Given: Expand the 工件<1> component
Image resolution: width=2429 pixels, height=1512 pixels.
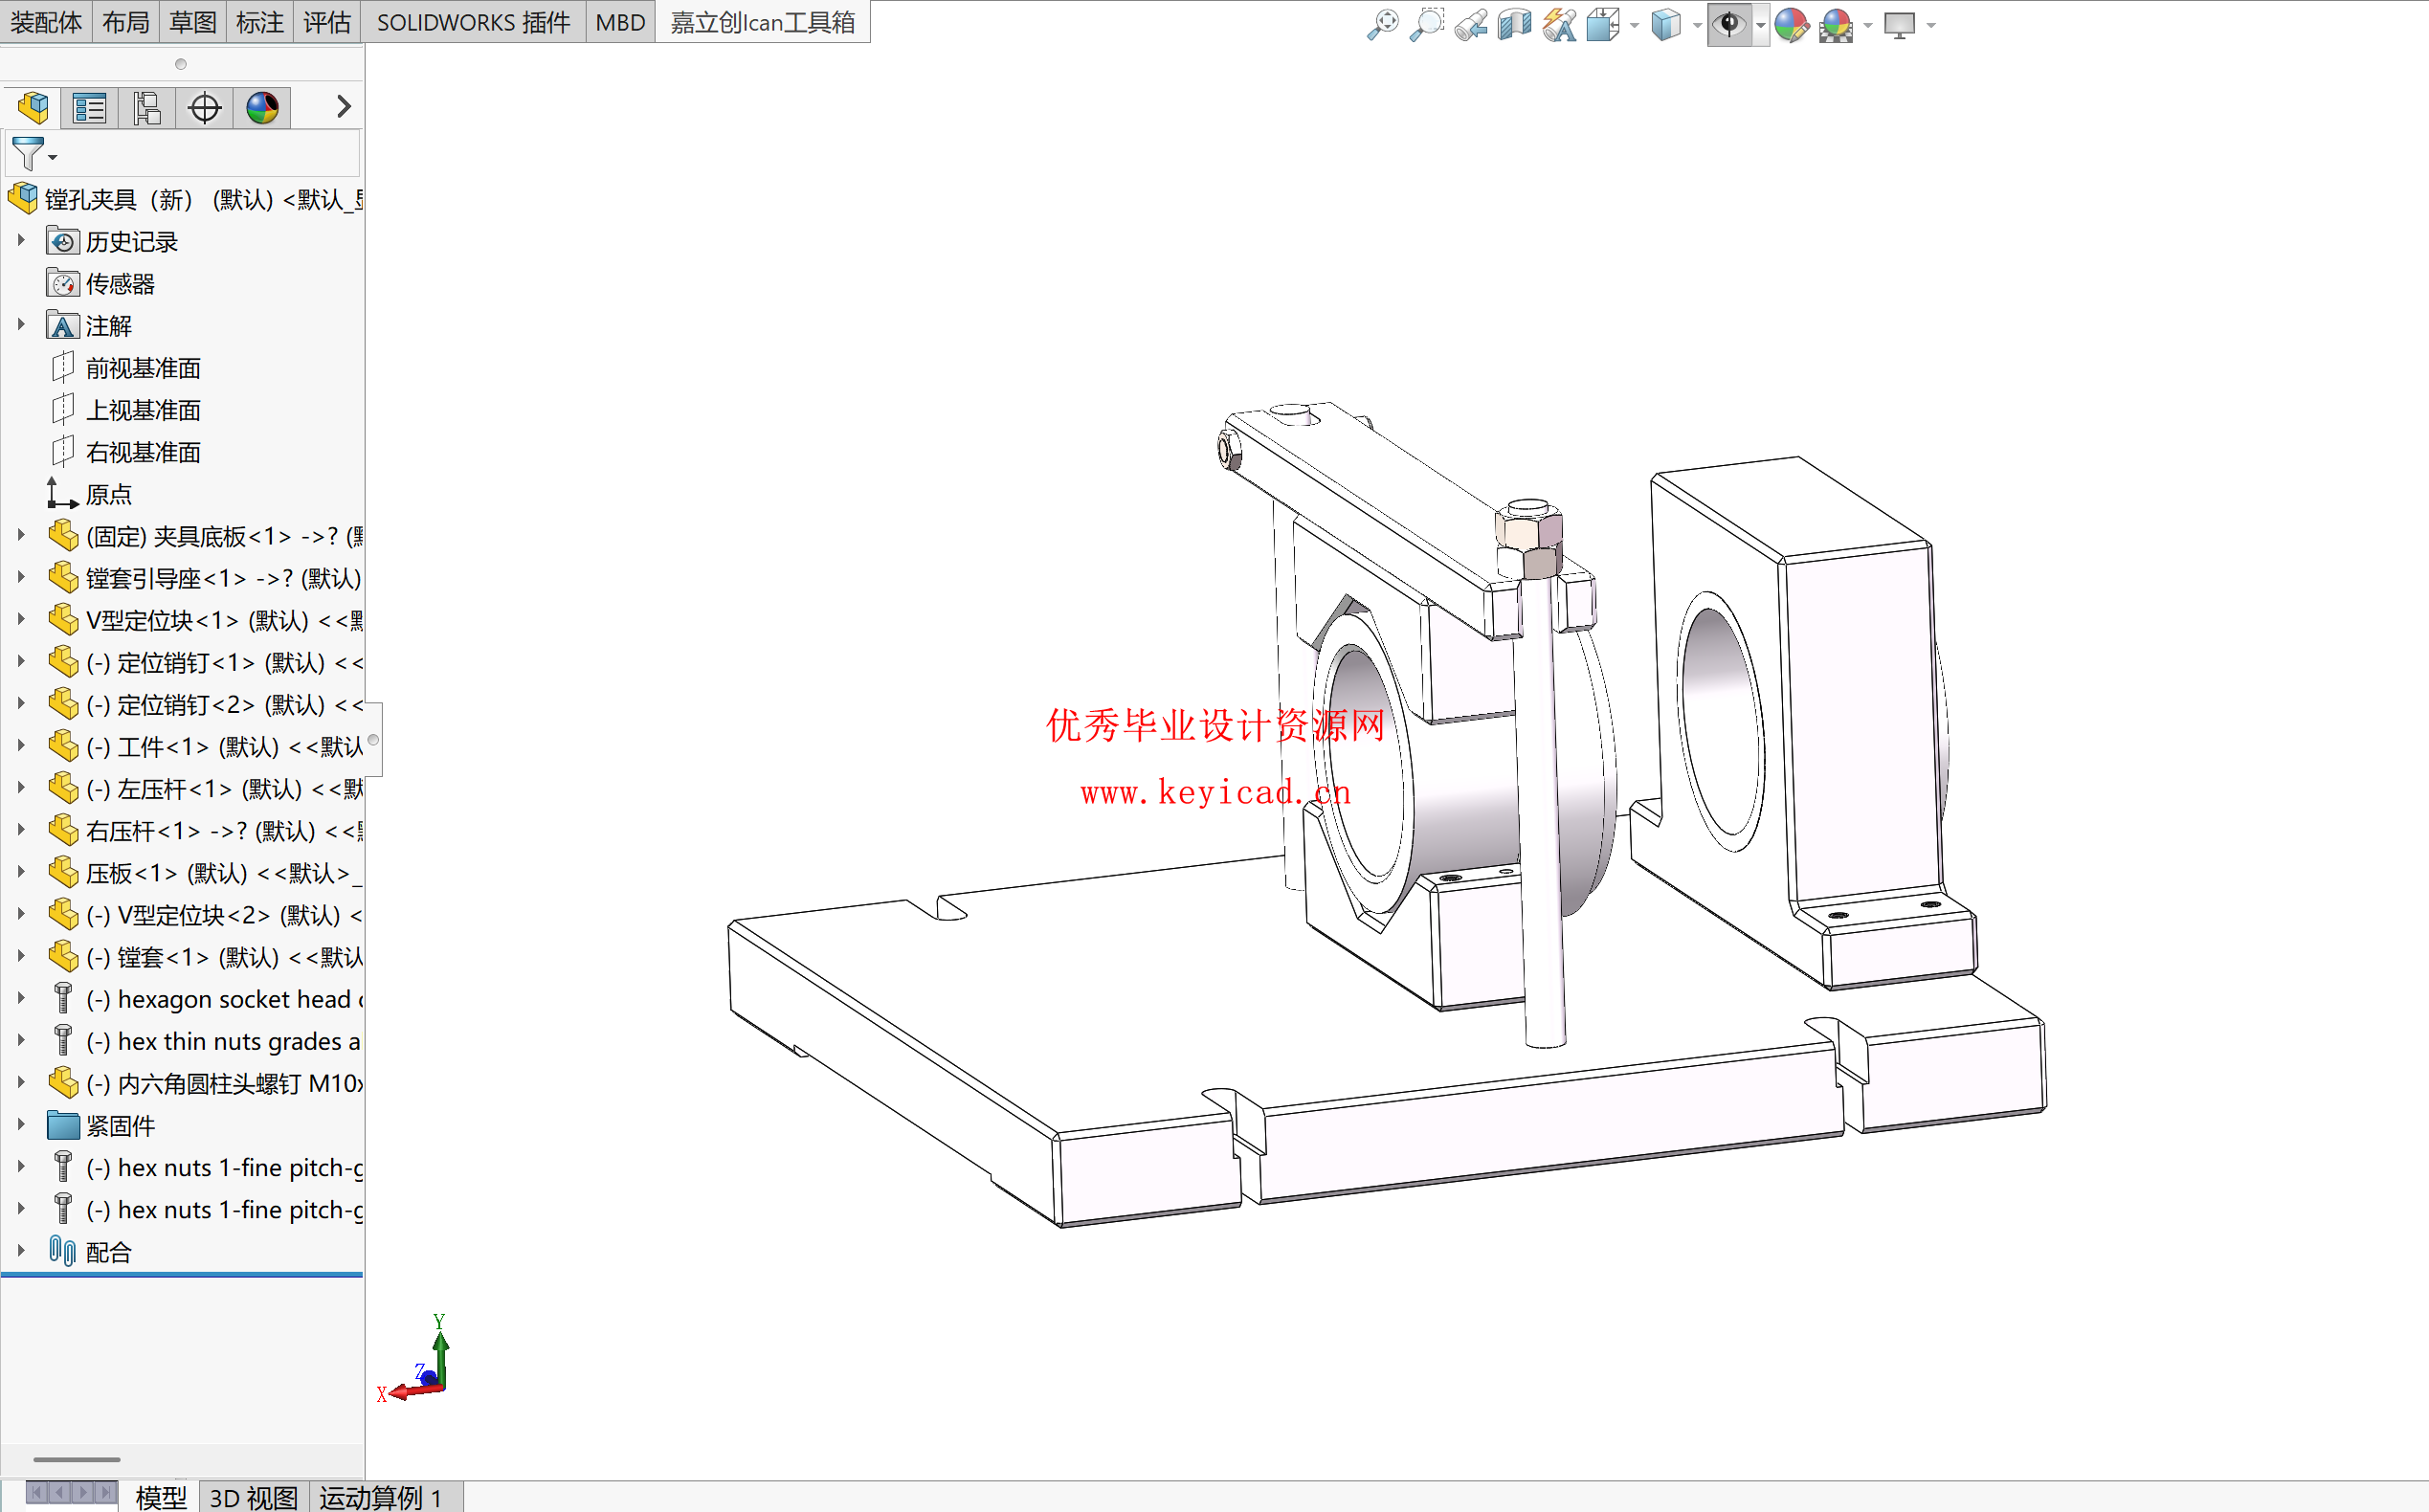Looking at the screenshot, I should [x=21, y=745].
